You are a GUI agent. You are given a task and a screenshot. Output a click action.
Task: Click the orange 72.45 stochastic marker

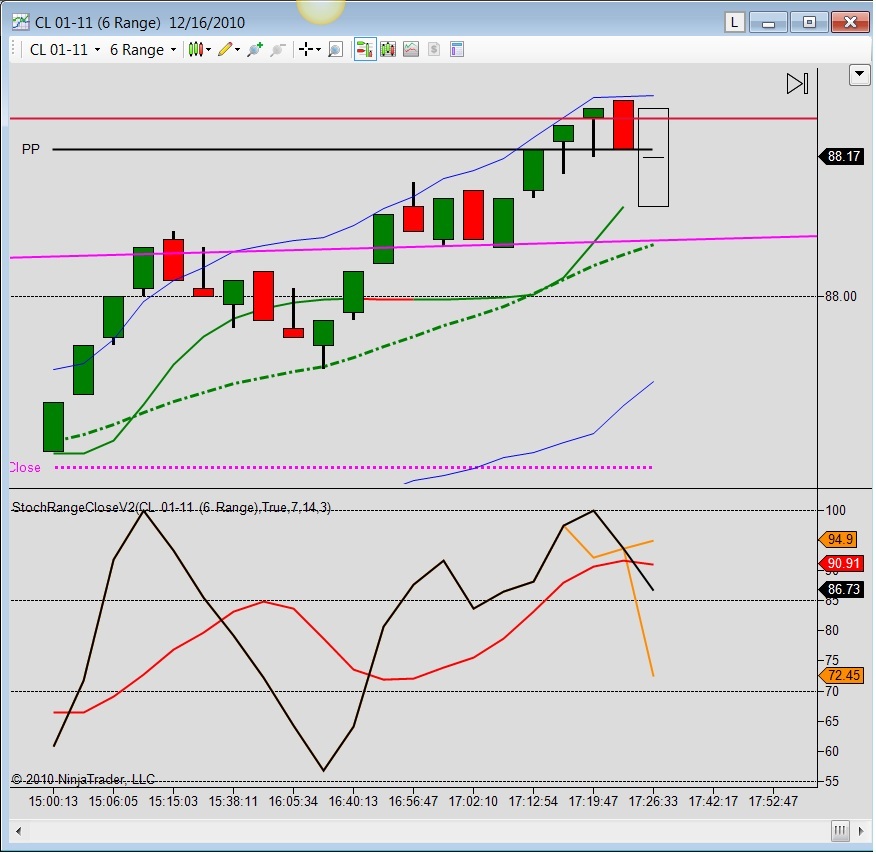click(x=841, y=676)
